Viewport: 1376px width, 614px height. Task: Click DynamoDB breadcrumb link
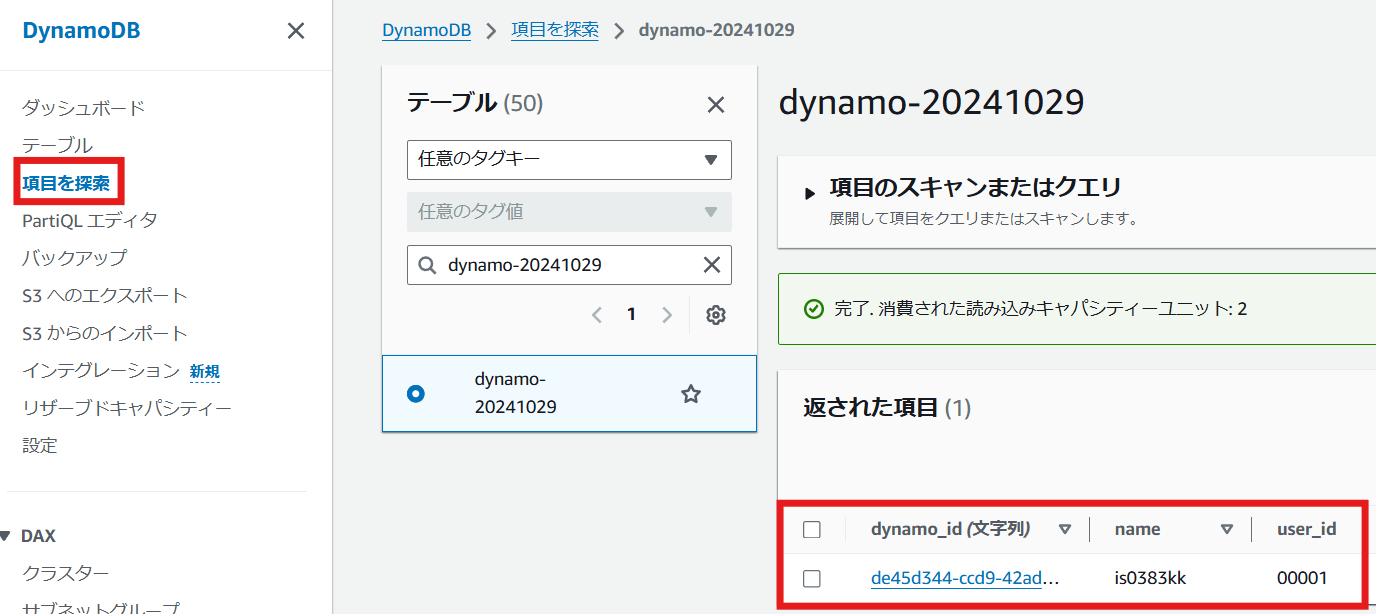coord(426,30)
